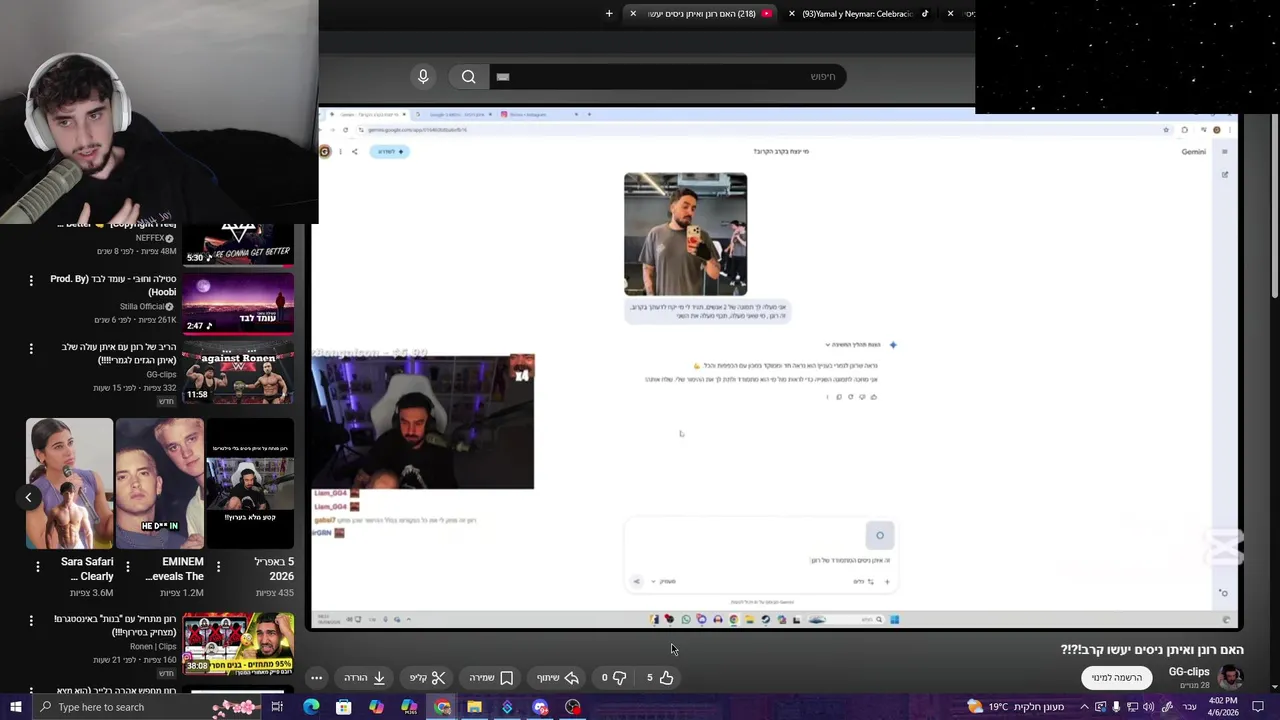This screenshot has height=720, width=1280.
Task: Dislike the video with thumbs down
Action: pyautogui.click(x=614, y=677)
